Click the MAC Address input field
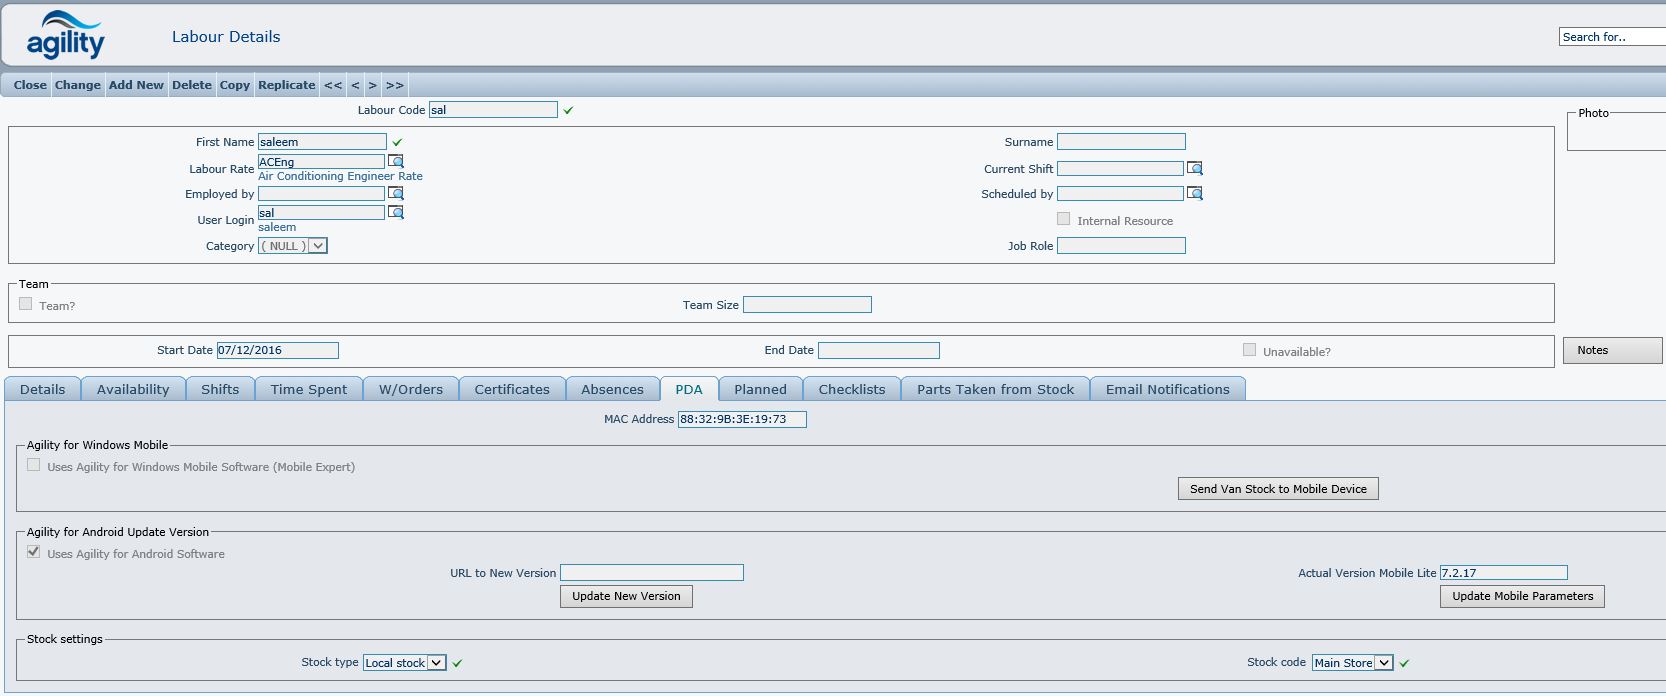 tap(741, 419)
